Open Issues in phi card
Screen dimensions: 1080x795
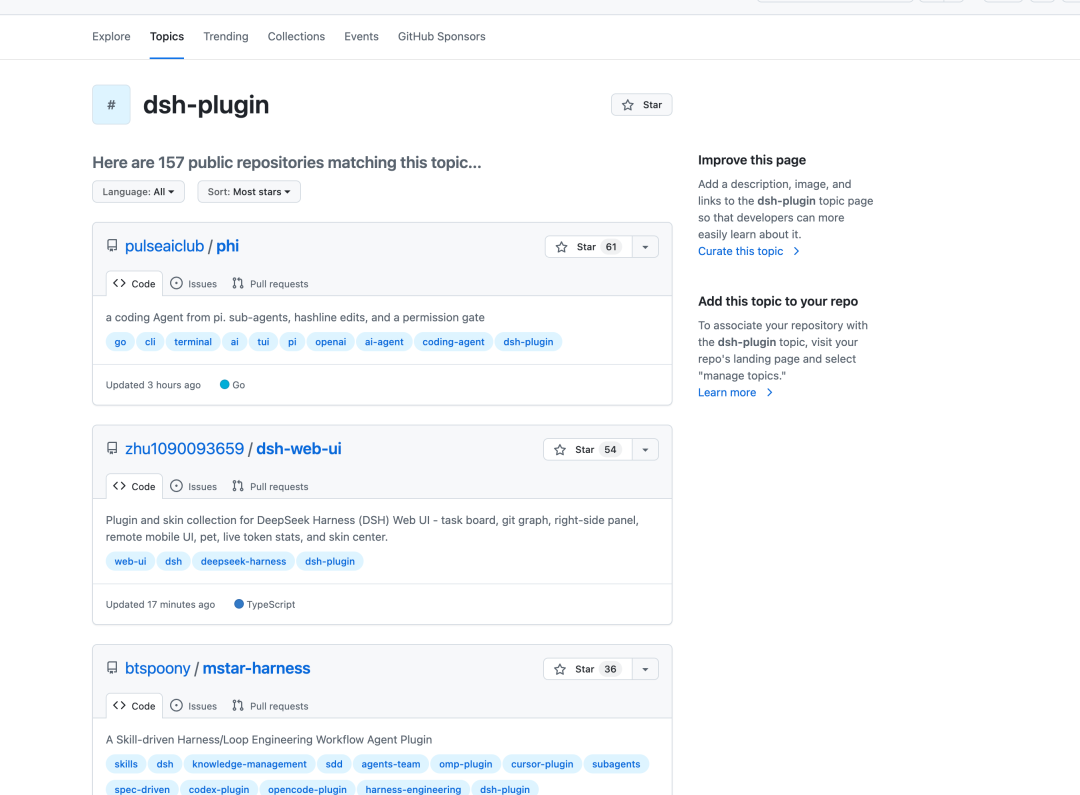point(194,283)
